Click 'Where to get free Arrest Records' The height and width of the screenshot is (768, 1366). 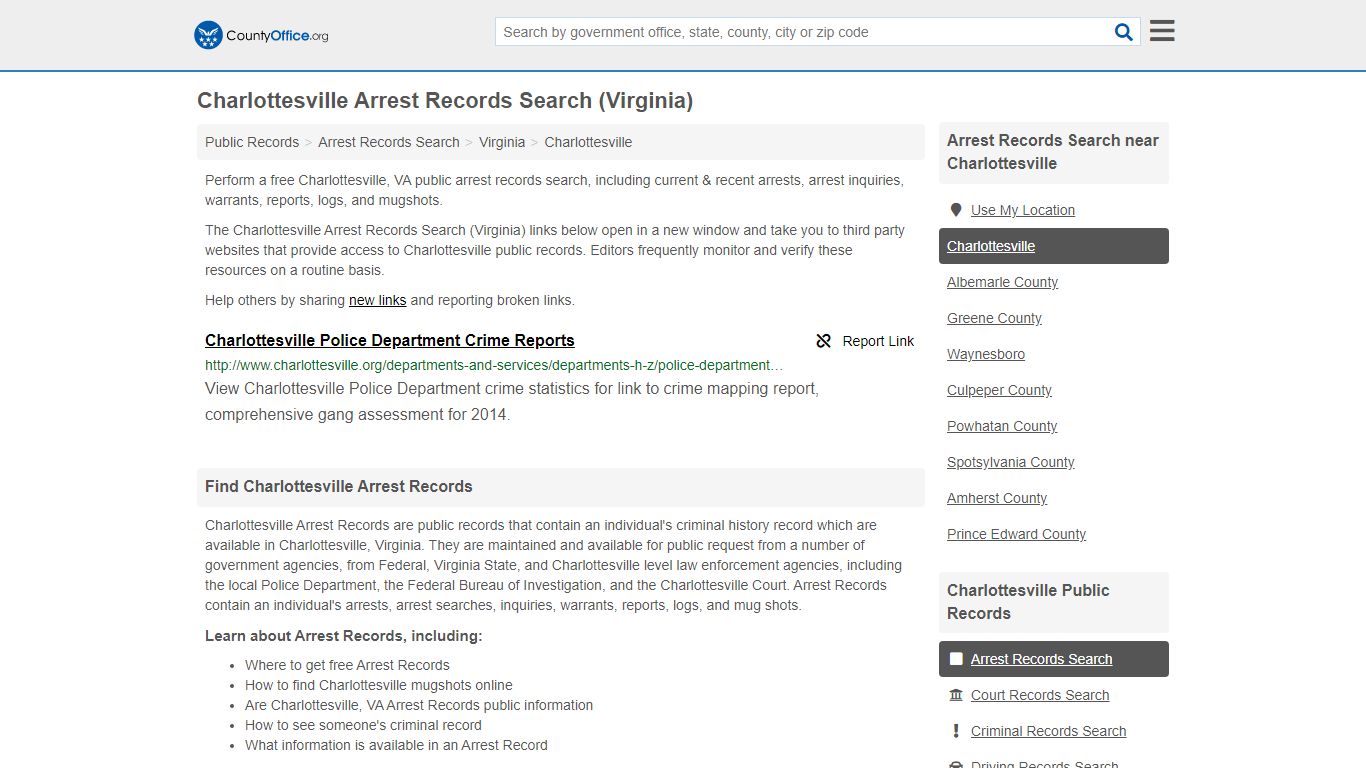click(x=347, y=665)
